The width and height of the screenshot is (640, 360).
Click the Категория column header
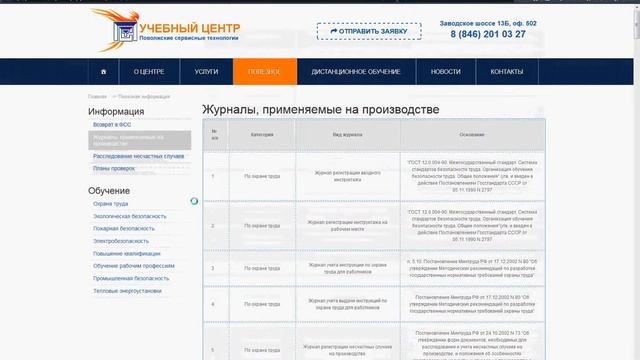262,135
